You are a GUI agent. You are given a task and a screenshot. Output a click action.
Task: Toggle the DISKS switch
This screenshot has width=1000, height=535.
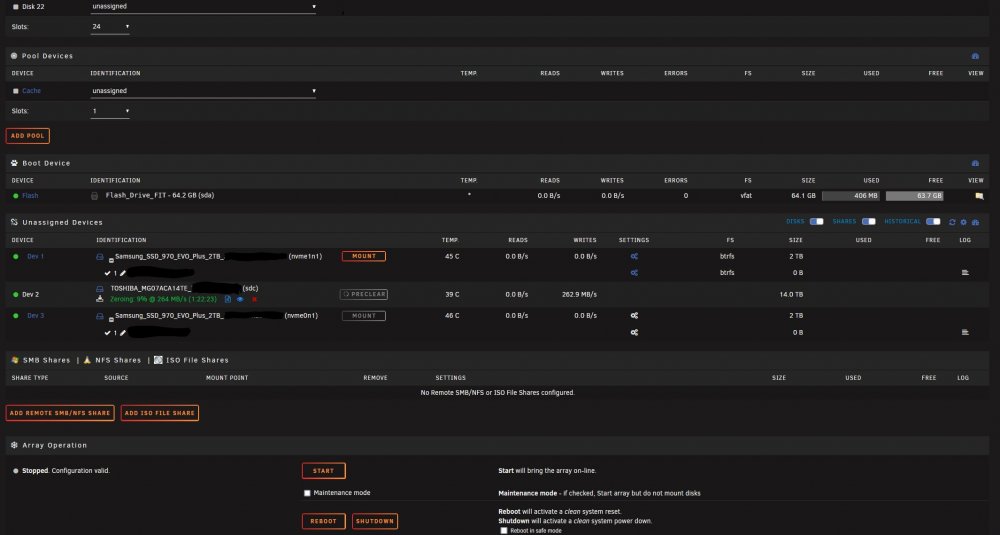(x=816, y=222)
